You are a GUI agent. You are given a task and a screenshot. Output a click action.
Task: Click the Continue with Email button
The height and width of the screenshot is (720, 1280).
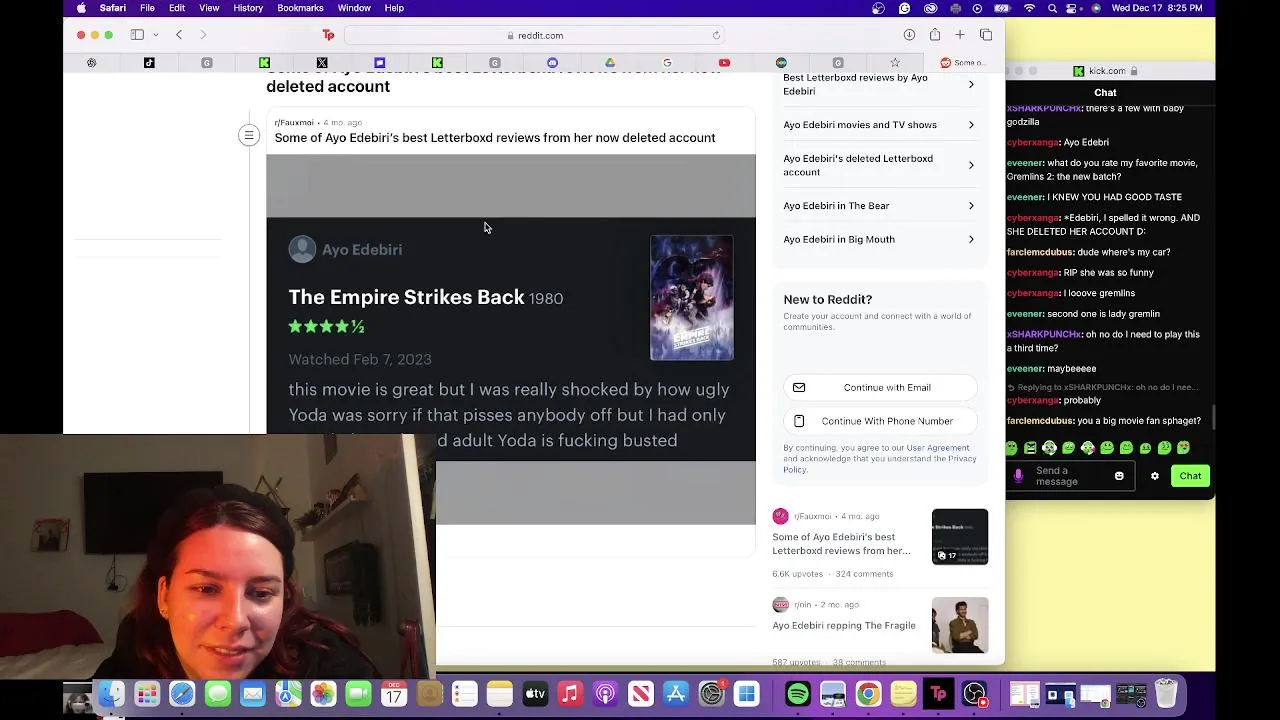(x=880, y=388)
